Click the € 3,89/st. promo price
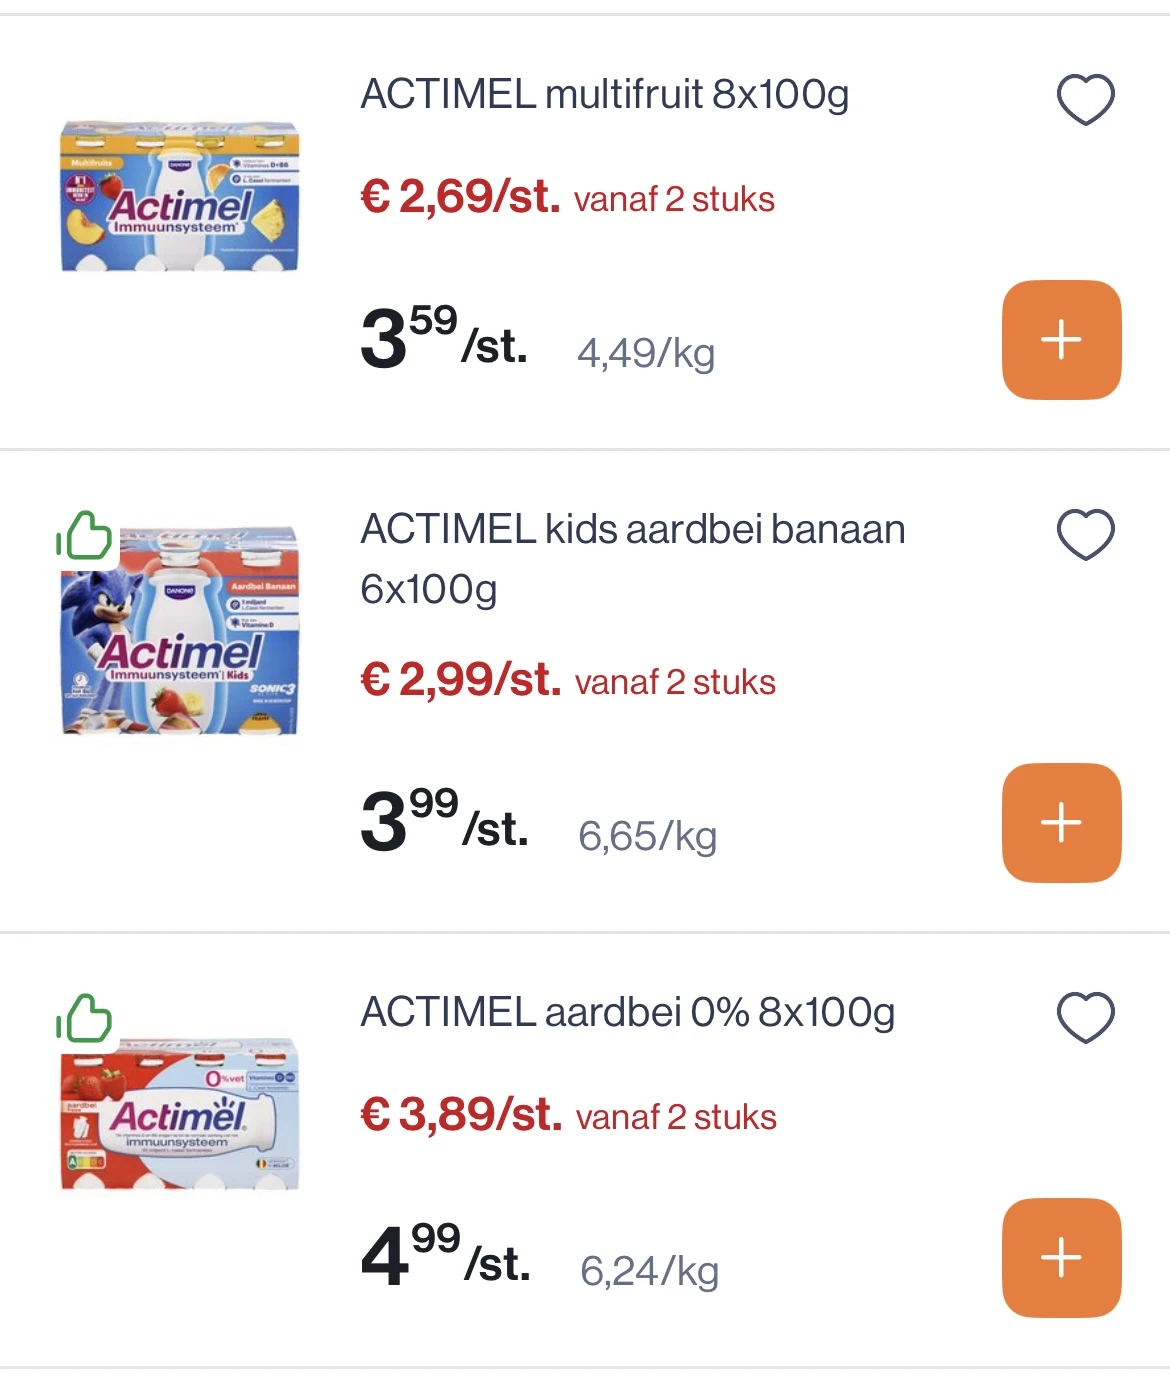The width and height of the screenshot is (1170, 1385). (461, 1115)
